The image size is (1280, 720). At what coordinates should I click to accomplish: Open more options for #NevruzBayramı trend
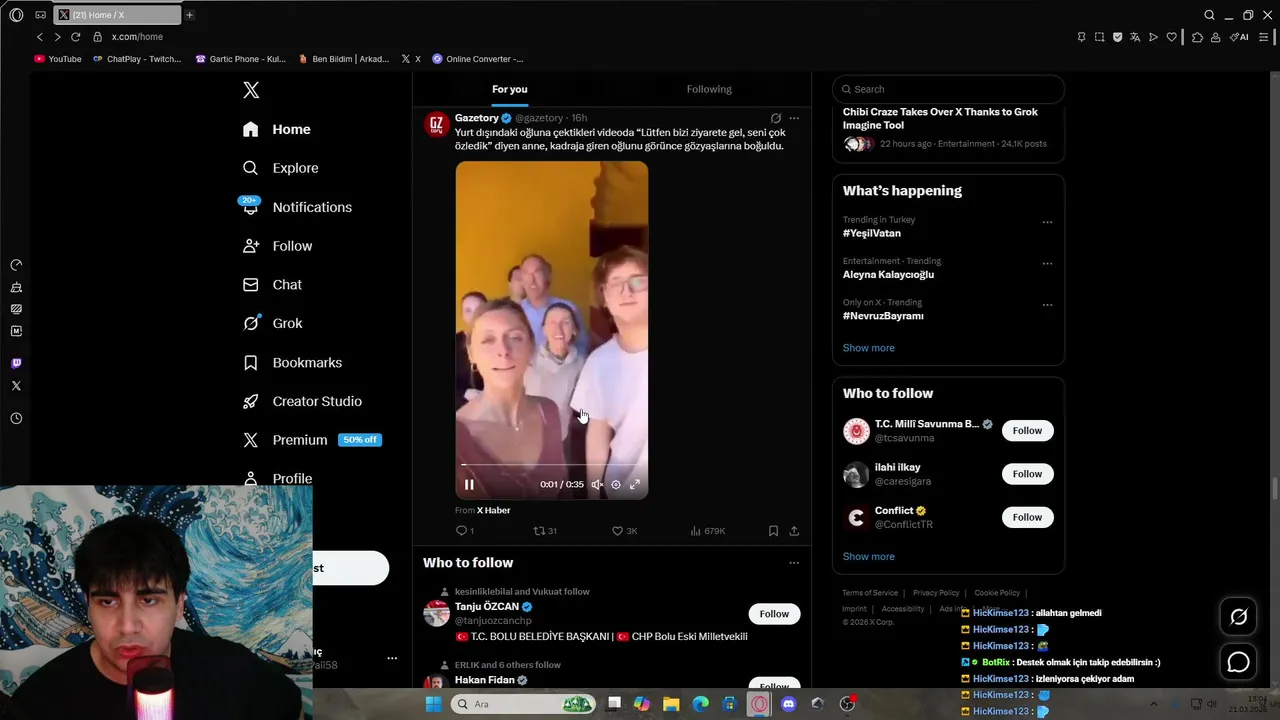click(x=1047, y=305)
